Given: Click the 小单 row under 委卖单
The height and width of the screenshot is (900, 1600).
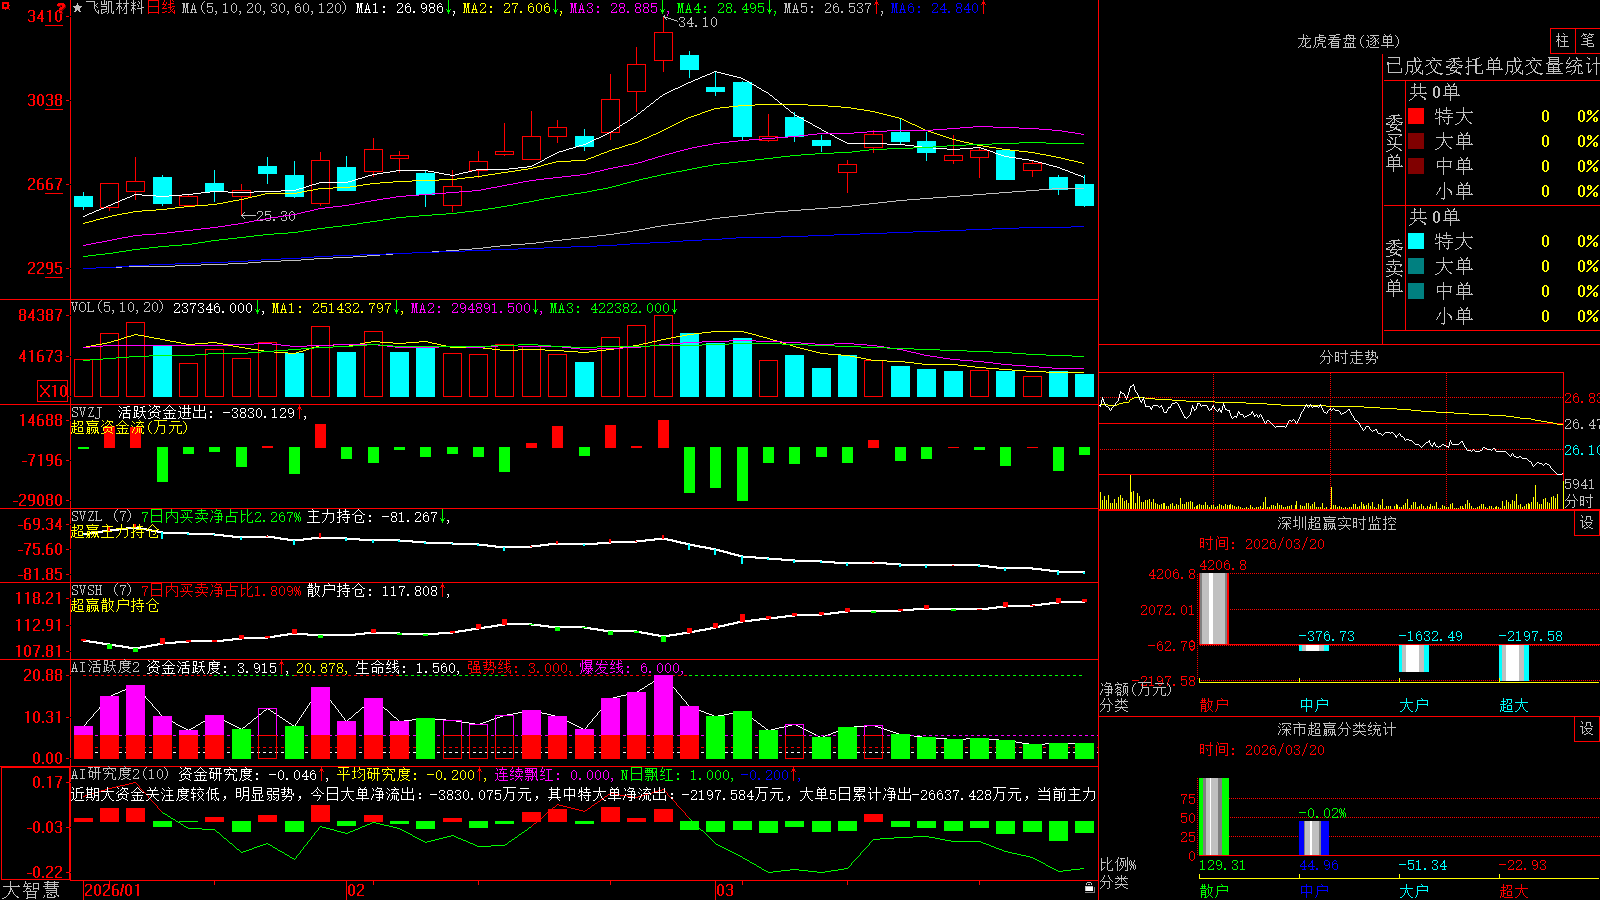Looking at the screenshot, I should [x=1503, y=316].
